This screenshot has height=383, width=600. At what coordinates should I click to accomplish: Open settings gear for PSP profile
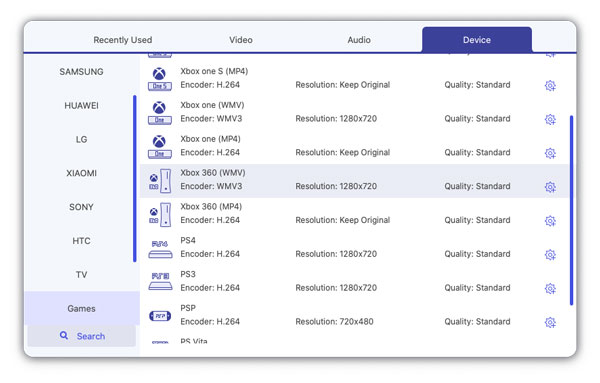(x=550, y=323)
